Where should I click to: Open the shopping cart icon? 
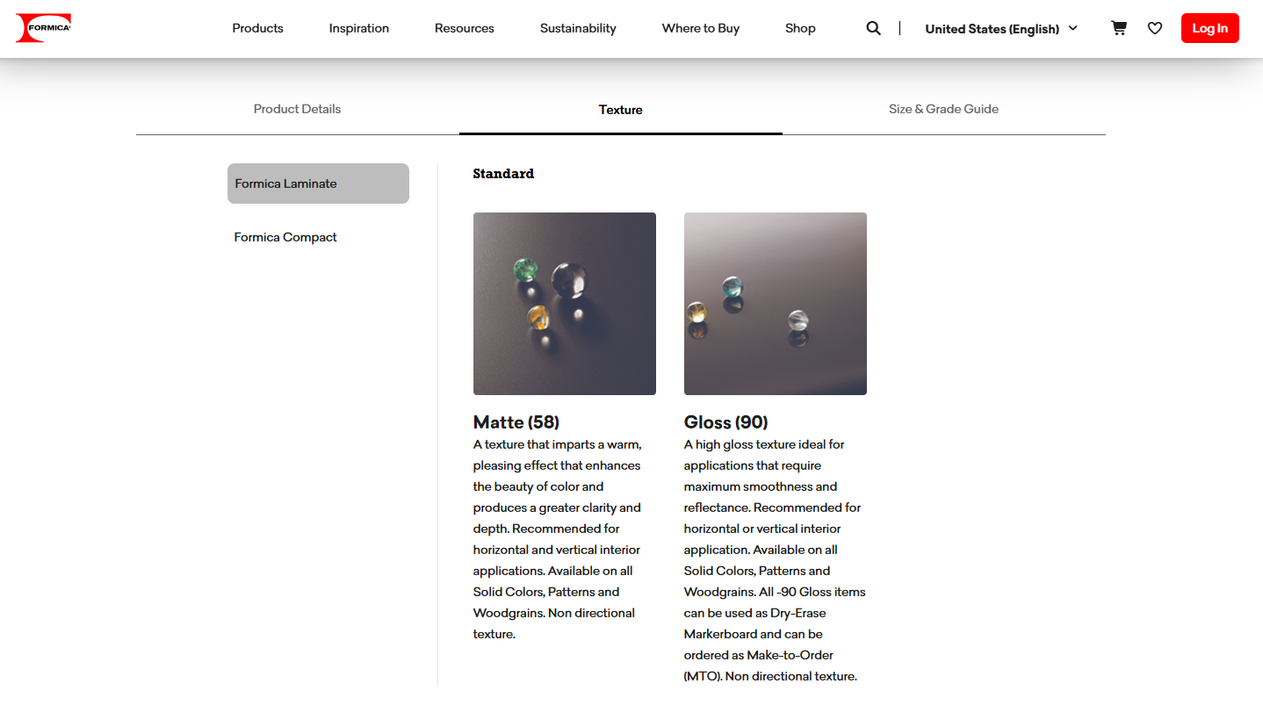(x=1119, y=28)
